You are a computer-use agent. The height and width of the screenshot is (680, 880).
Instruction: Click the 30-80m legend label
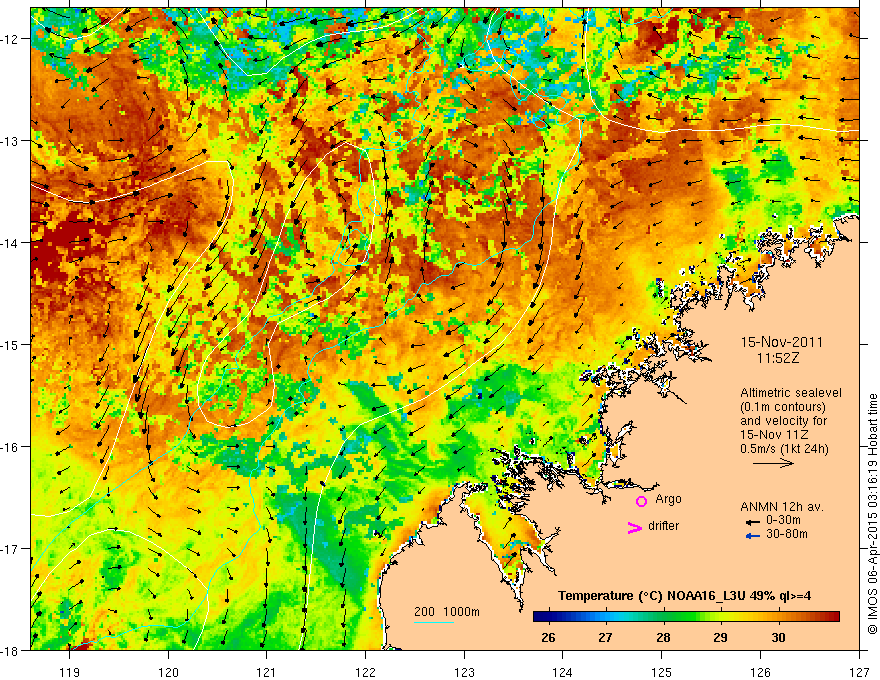click(x=787, y=534)
